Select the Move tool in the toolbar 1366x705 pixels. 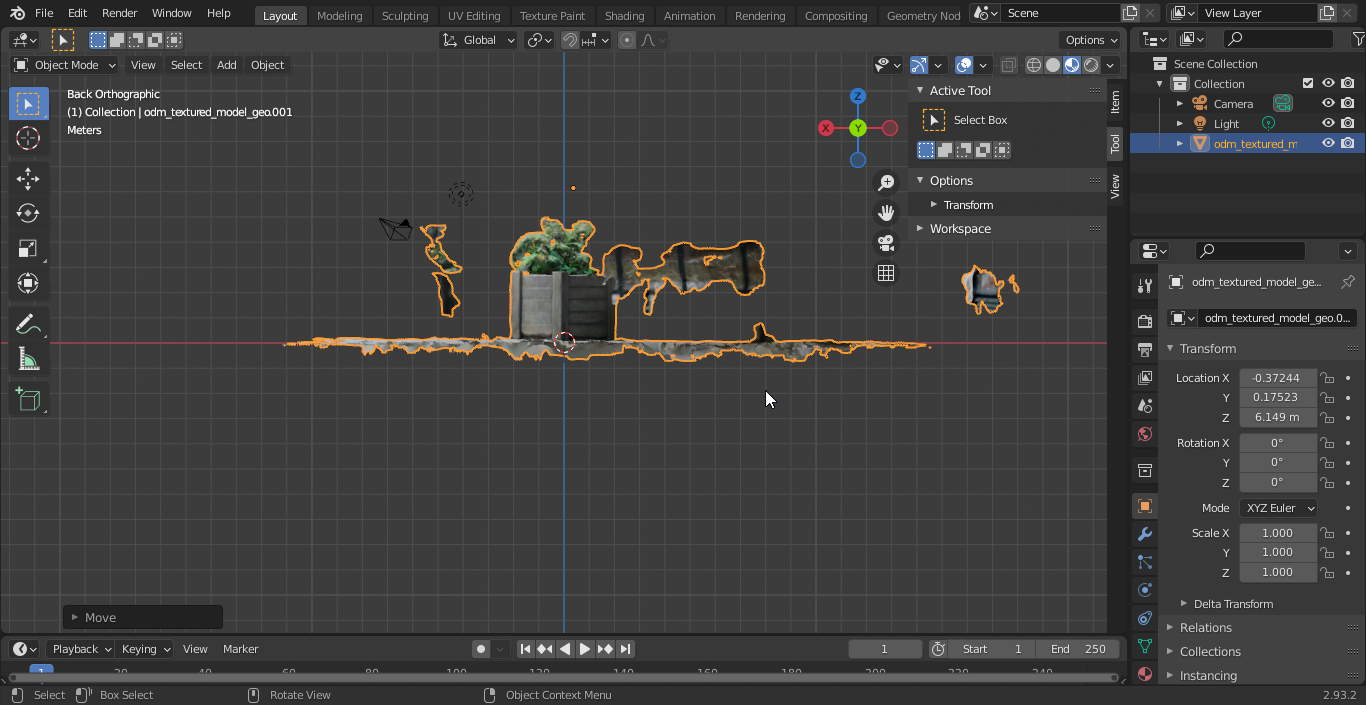[28, 179]
